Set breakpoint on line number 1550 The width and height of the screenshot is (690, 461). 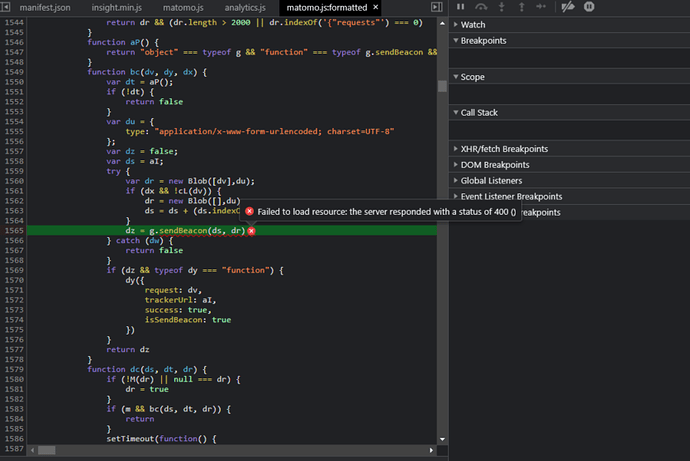pos(14,82)
